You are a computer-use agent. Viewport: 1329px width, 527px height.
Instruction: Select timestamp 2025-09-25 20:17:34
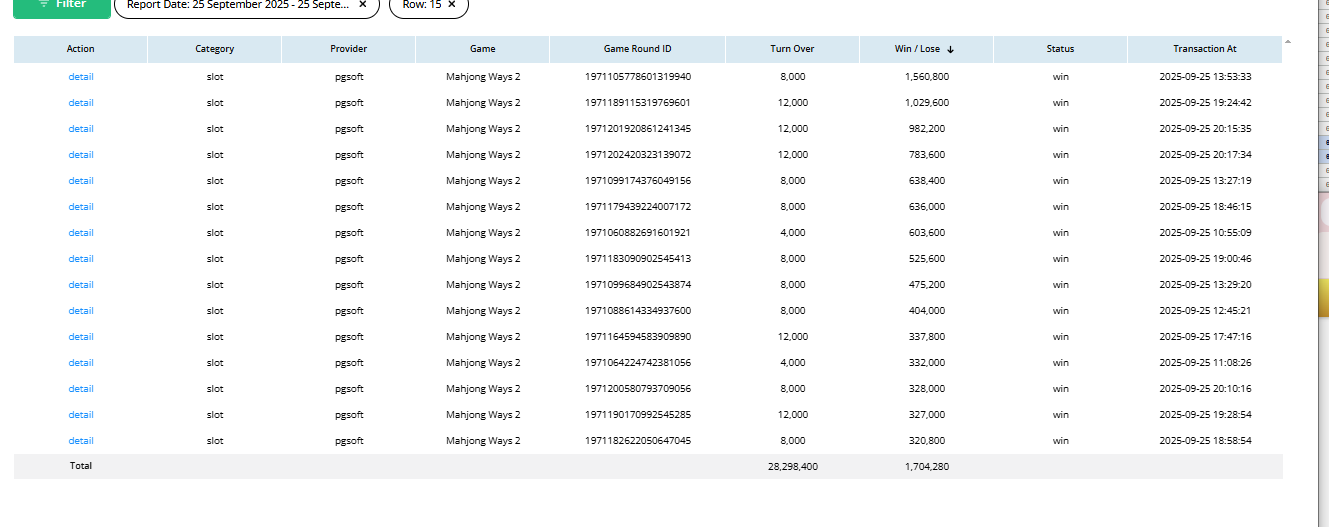coord(1205,154)
